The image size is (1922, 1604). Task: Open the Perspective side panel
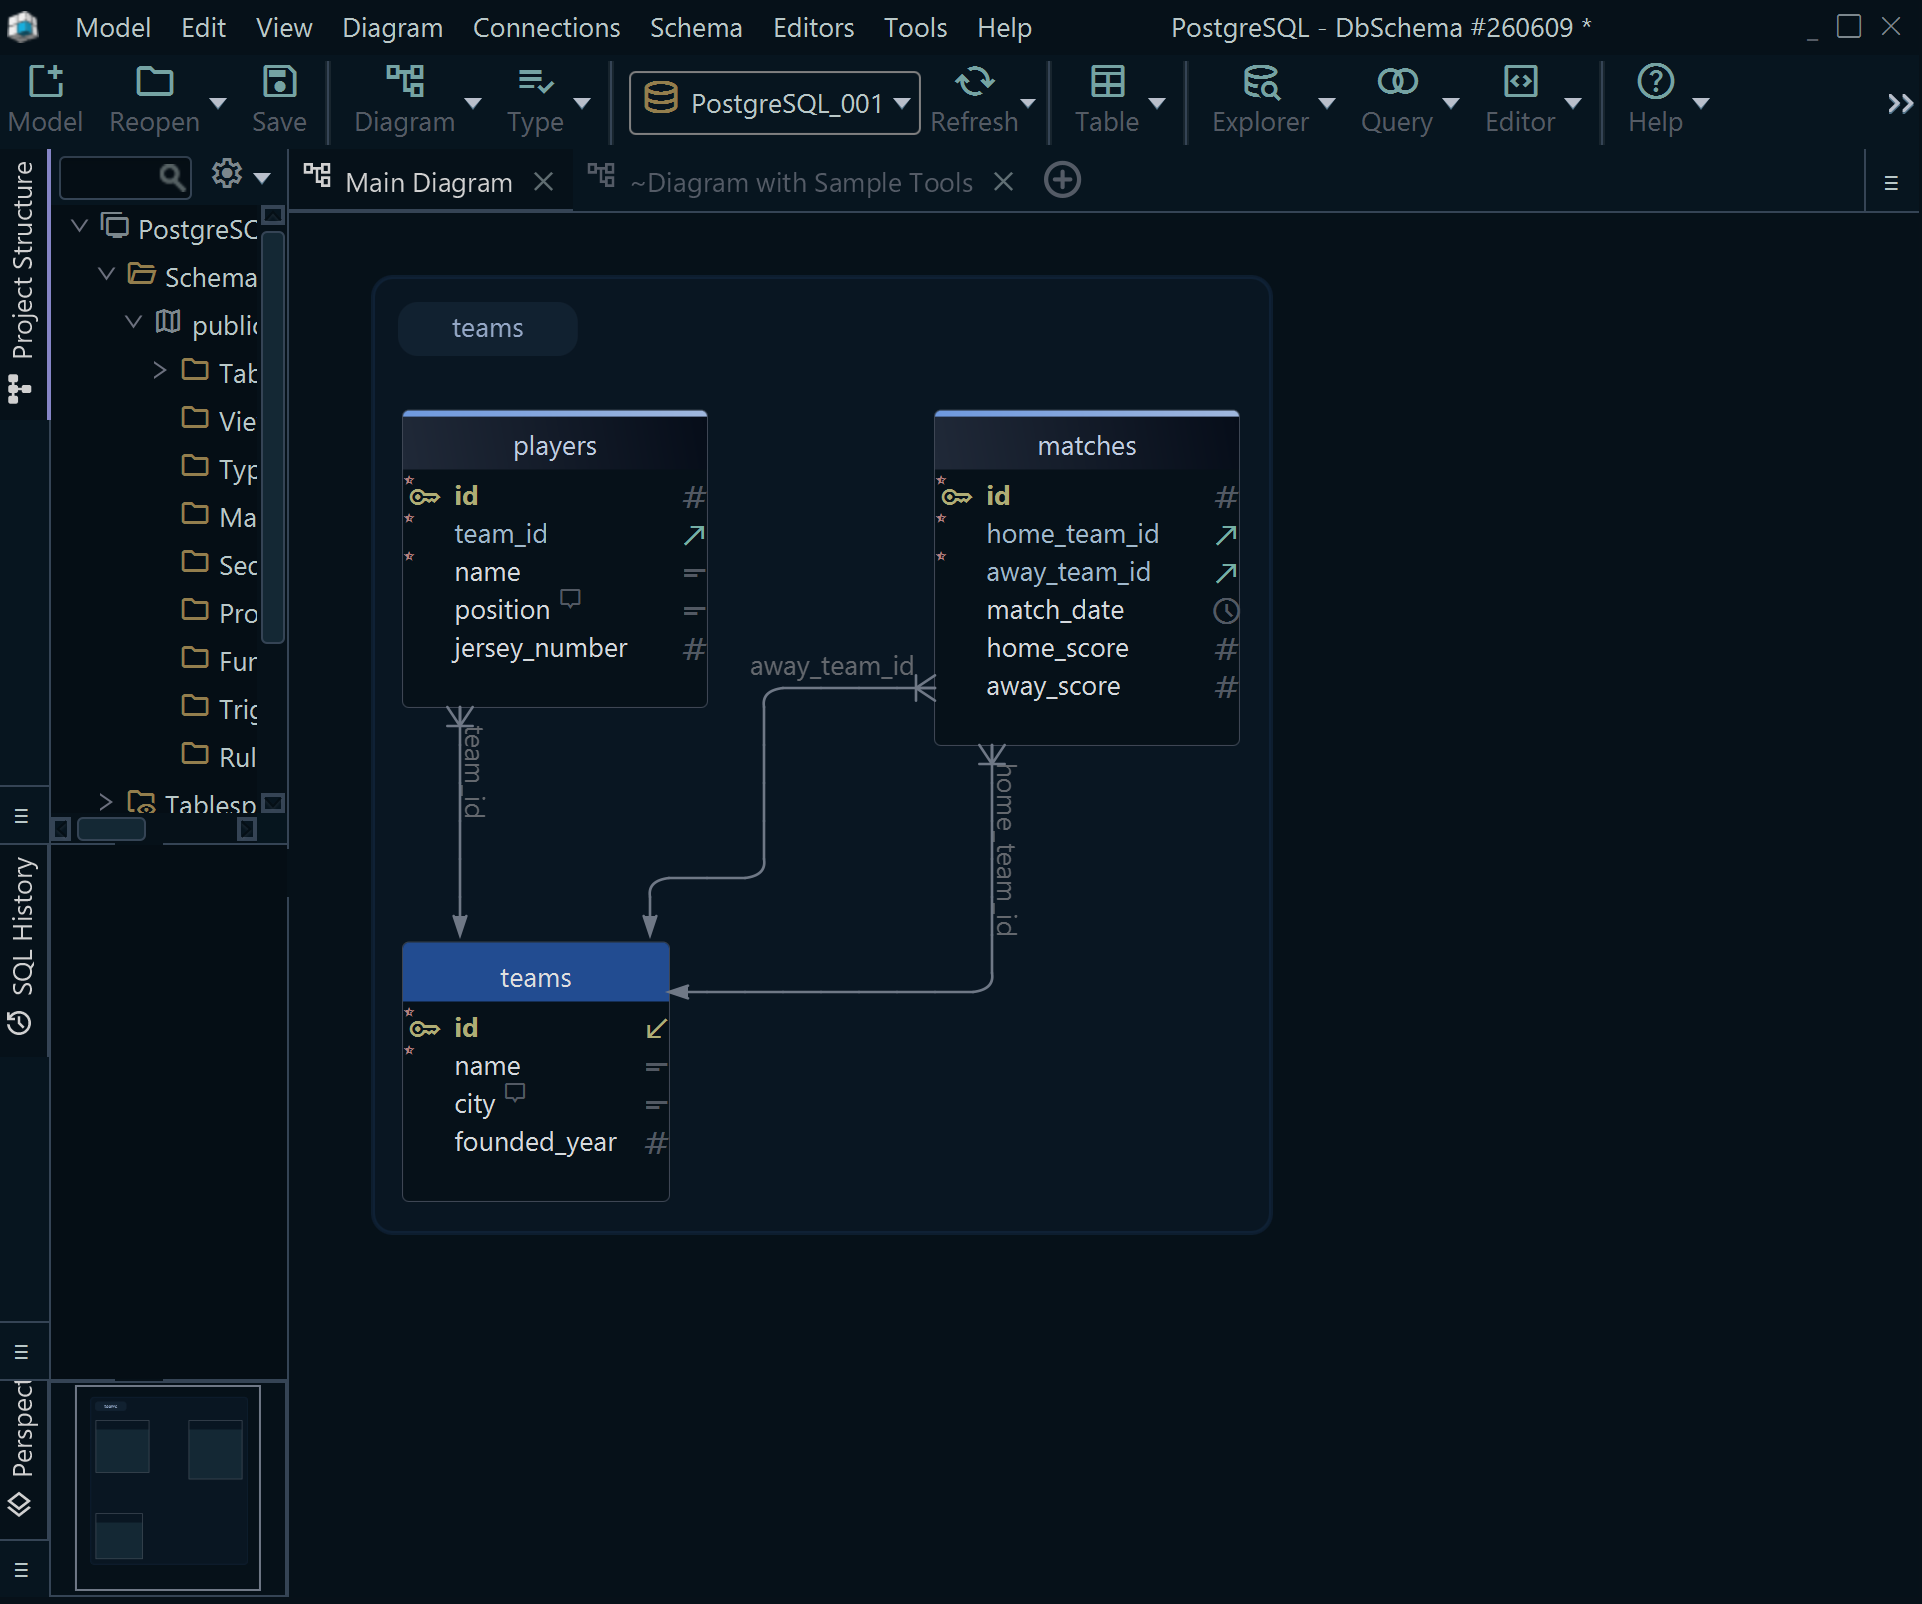pos(22,1450)
